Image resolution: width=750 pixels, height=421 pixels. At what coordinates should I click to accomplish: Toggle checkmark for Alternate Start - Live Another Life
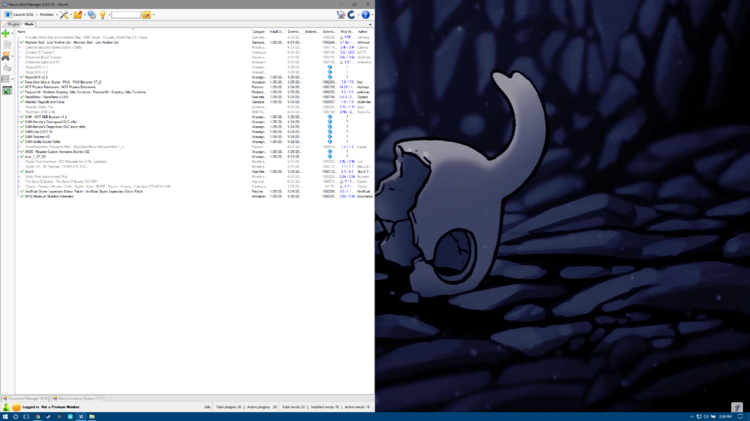[22, 43]
